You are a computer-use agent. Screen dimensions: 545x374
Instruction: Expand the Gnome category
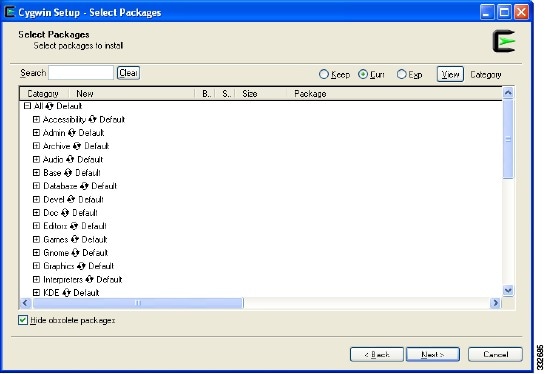[36, 252]
